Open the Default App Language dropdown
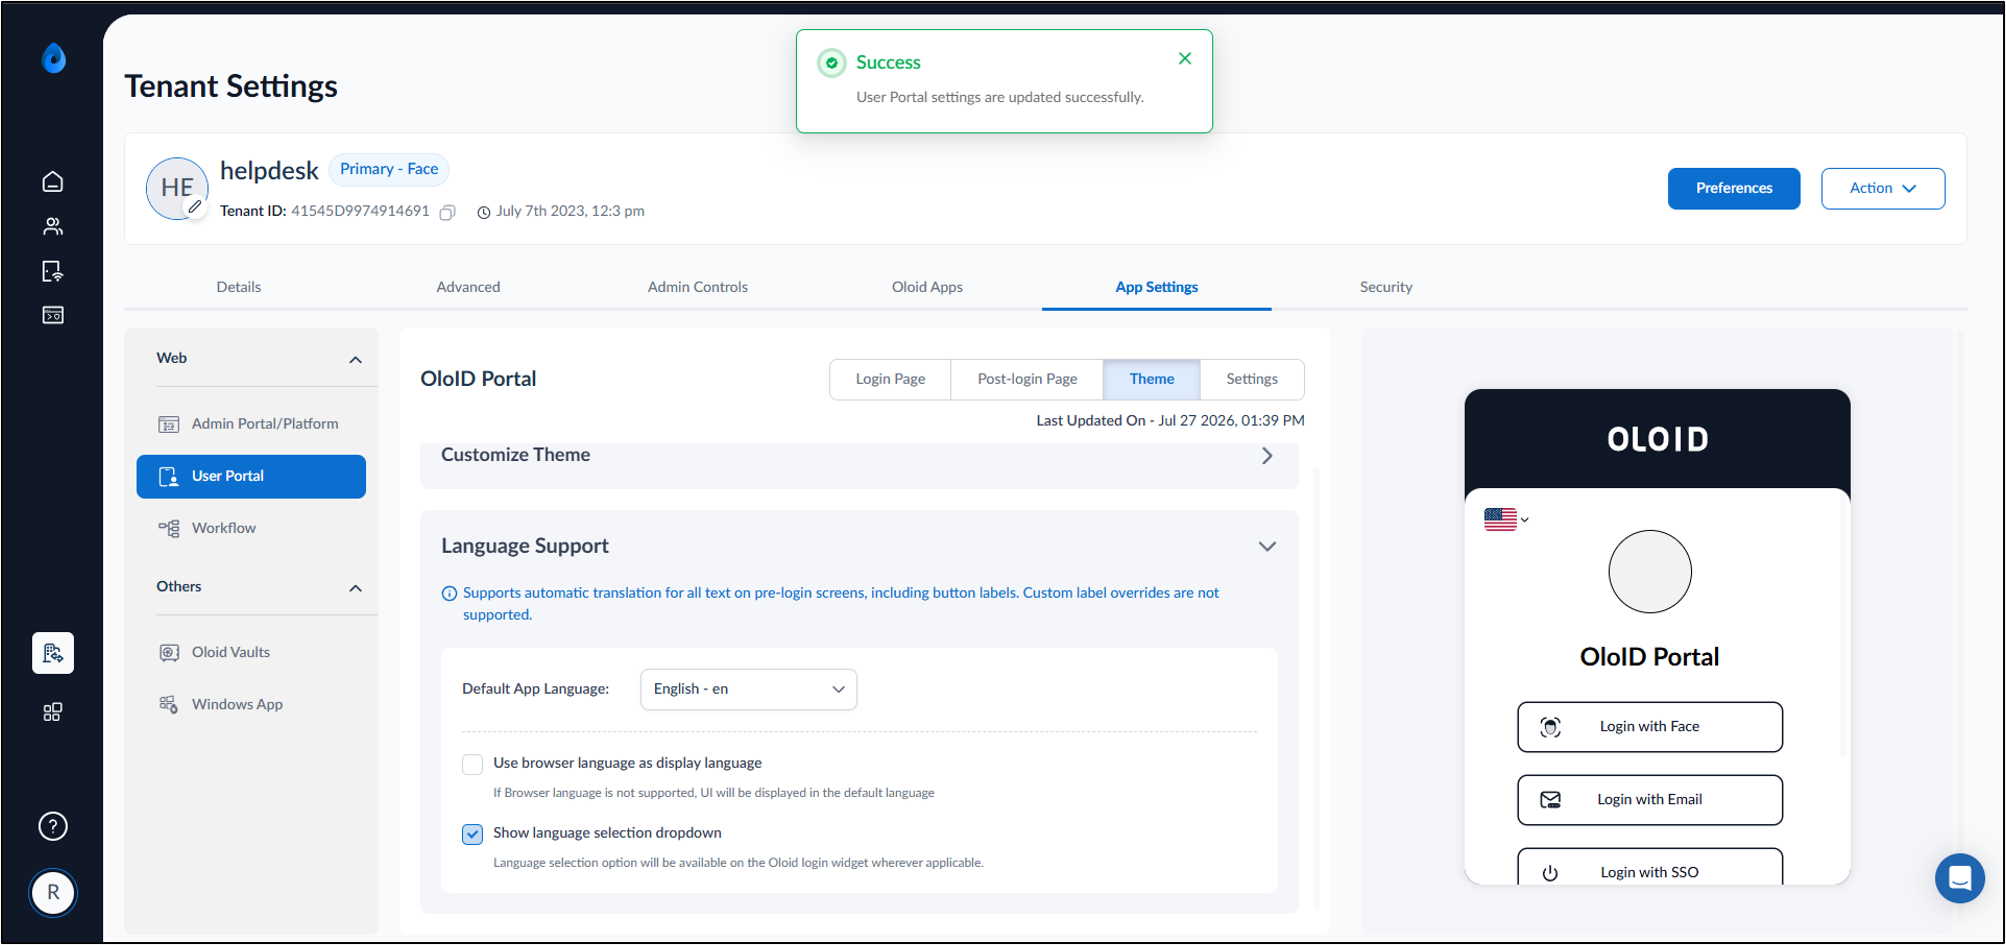2006x945 pixels. (x=748, y=690)
